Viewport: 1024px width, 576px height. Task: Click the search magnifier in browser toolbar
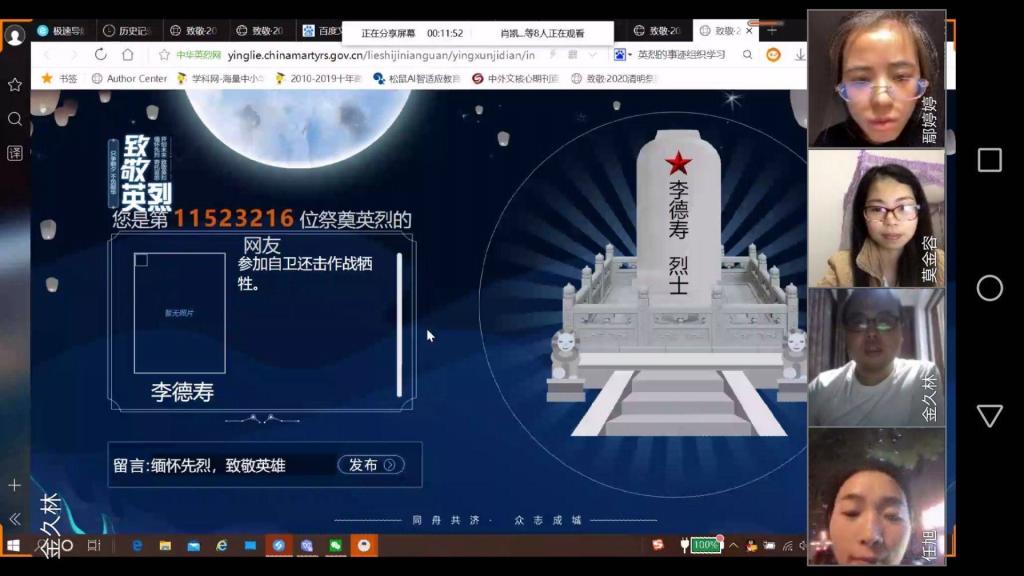747,55
